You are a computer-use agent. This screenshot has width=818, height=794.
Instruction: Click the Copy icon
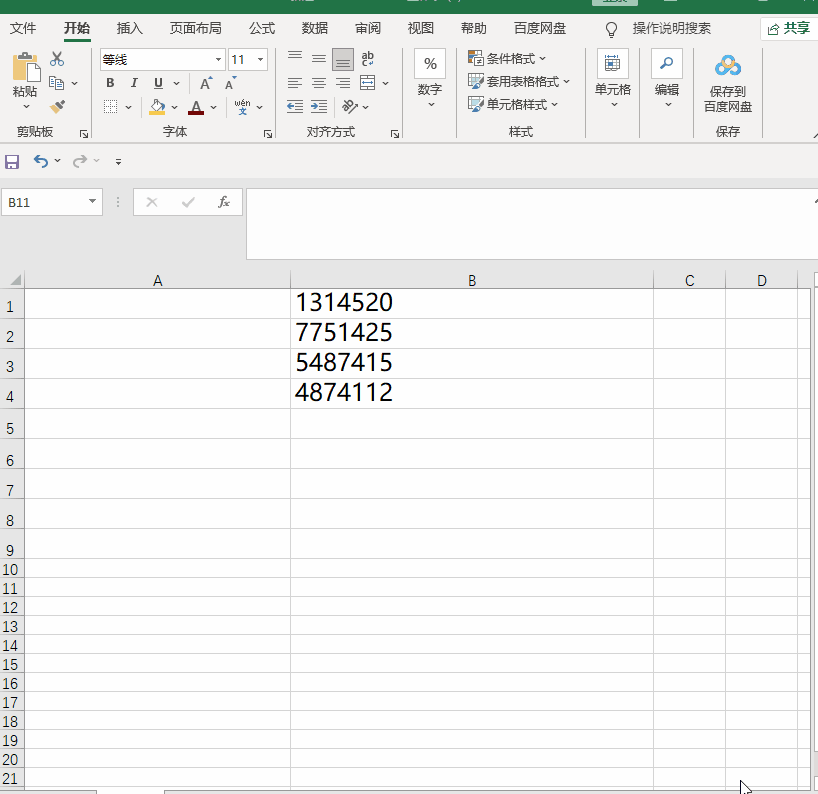(56, 83)
